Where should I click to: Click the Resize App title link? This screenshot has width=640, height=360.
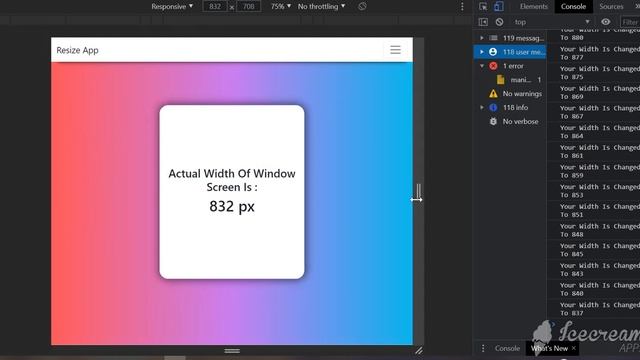click(x=78, y=50)
